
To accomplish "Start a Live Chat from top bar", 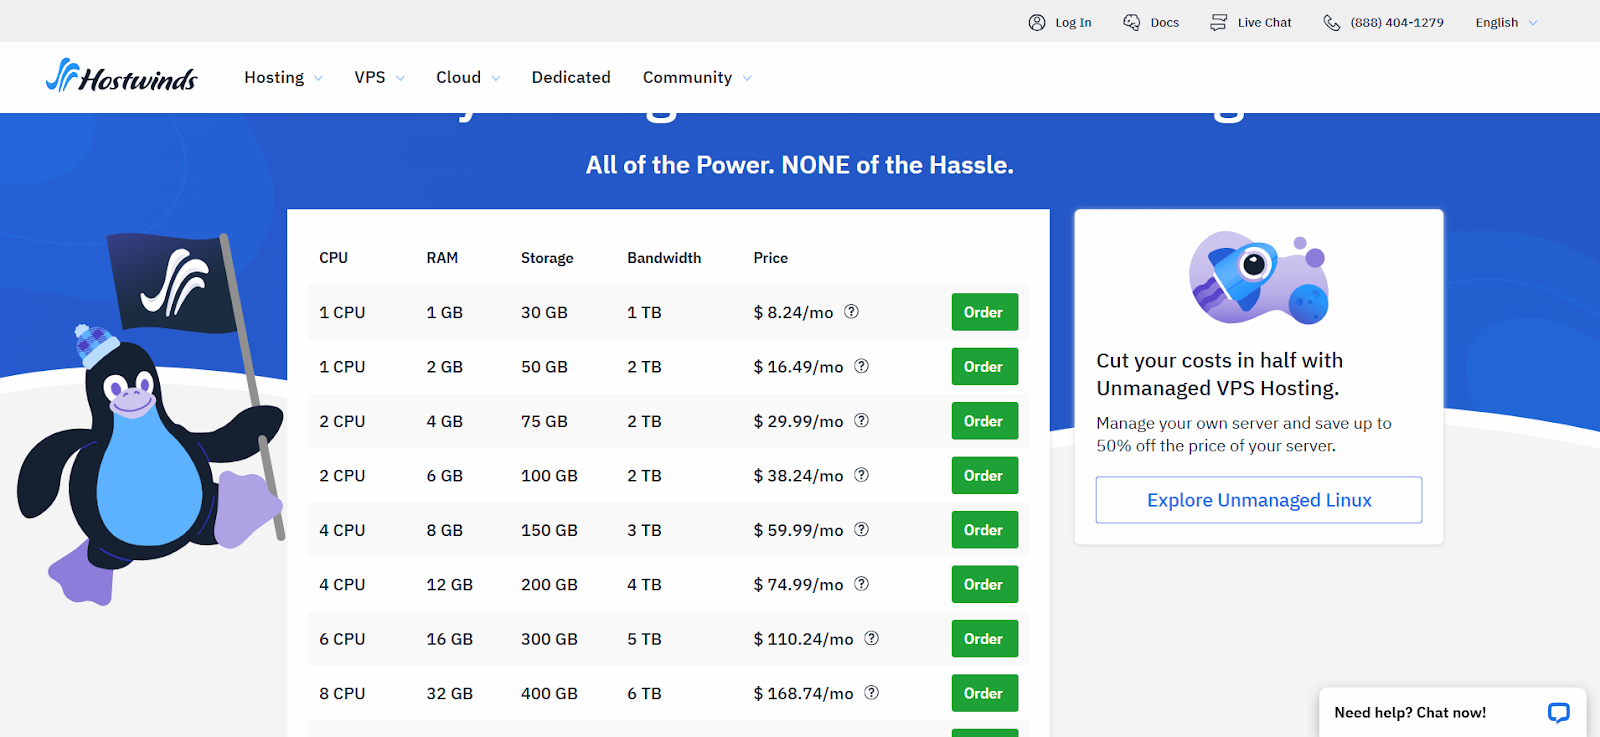I will [1264, 22].
